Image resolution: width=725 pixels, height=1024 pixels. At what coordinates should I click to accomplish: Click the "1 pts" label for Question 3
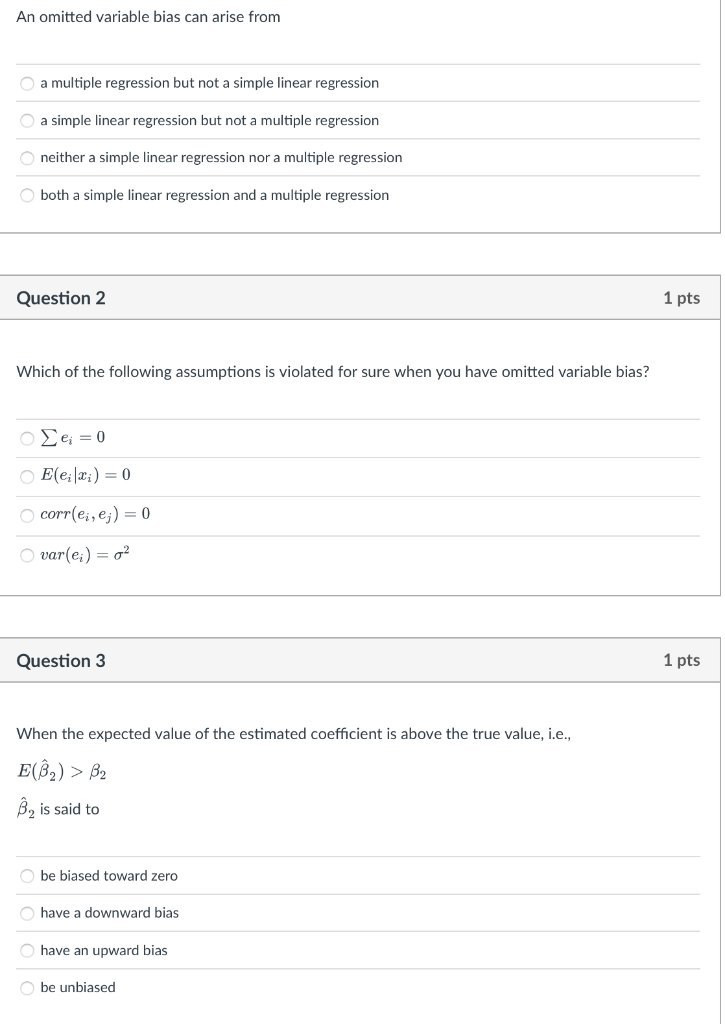683,660
